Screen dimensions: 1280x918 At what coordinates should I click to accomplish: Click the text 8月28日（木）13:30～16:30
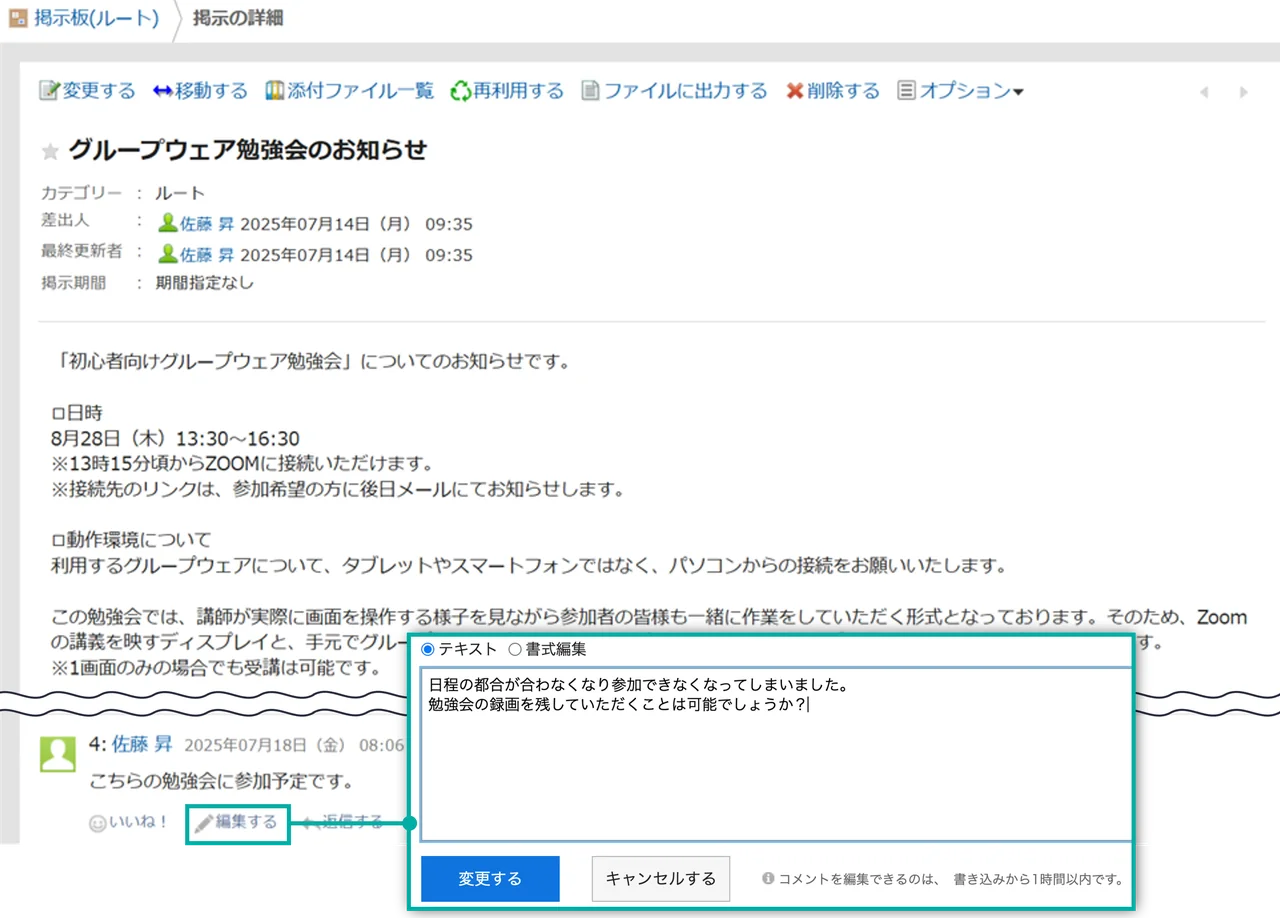pyautogui.click(x=175, y=439)
